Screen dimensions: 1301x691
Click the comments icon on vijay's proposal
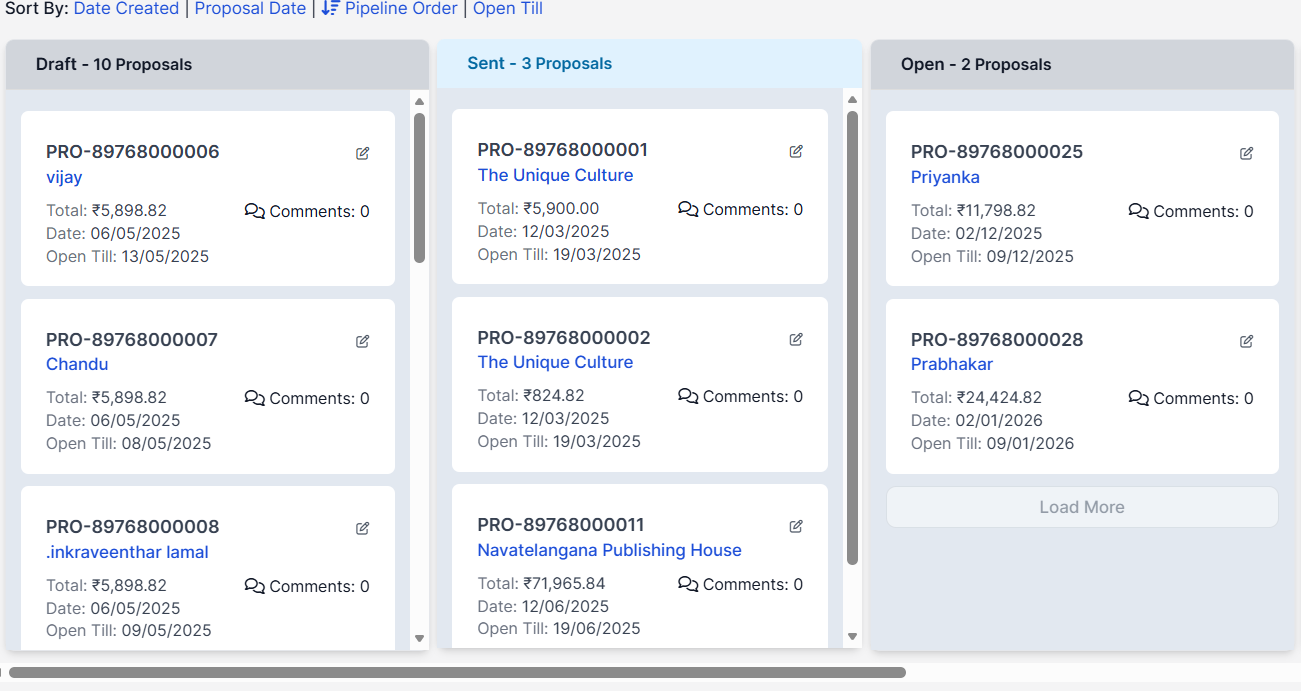(254, 211)
